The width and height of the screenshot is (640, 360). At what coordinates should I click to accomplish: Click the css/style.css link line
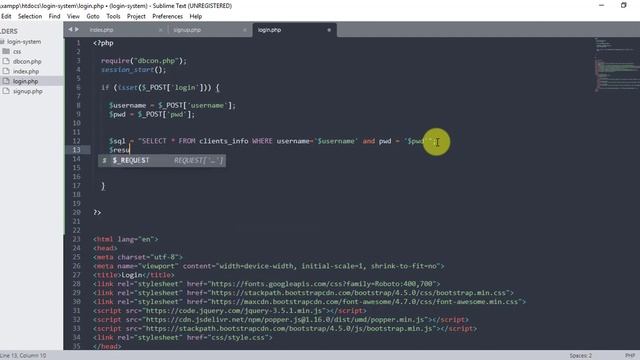(x=182, y=338)
